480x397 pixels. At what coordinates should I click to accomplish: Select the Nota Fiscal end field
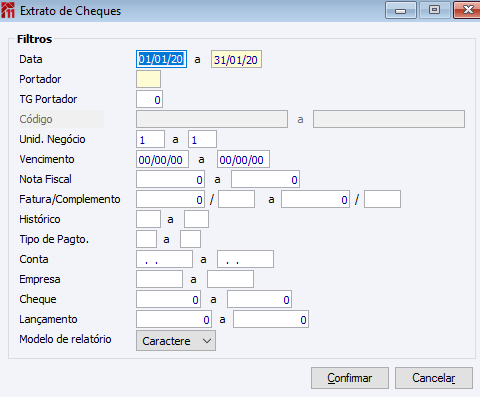click(265, 179)
